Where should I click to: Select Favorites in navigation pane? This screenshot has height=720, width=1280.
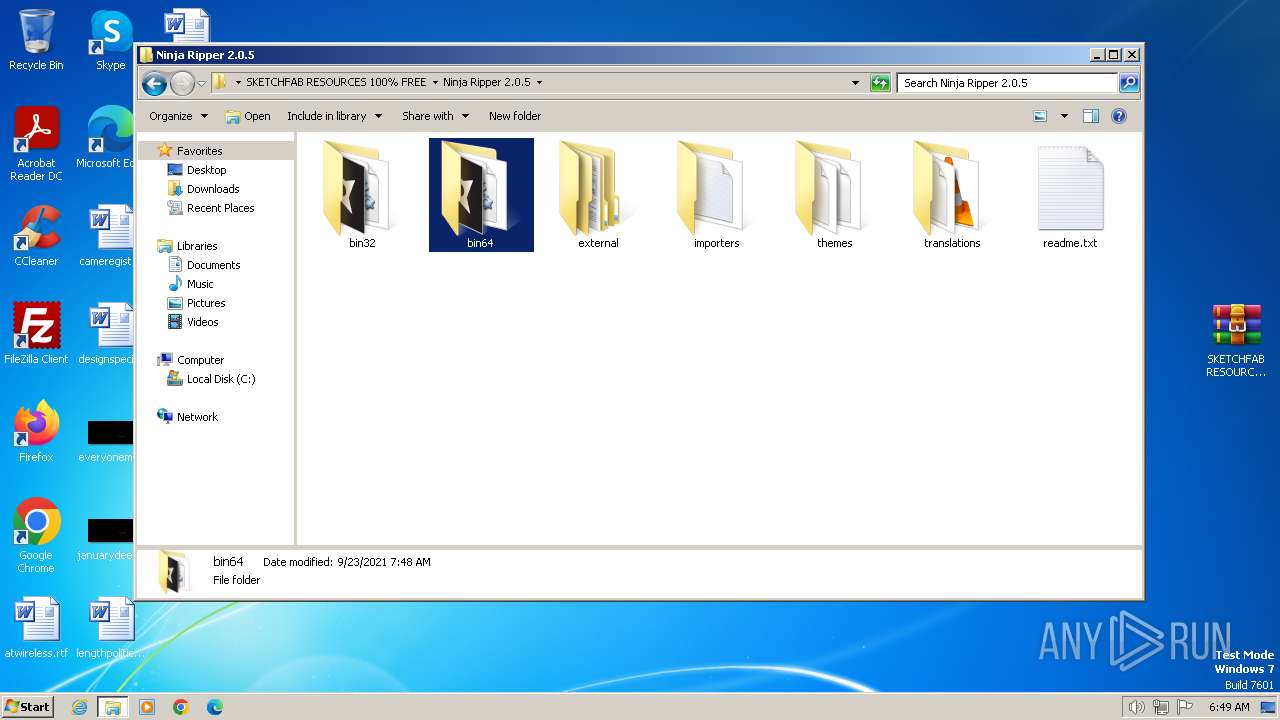tap(199, 151)
